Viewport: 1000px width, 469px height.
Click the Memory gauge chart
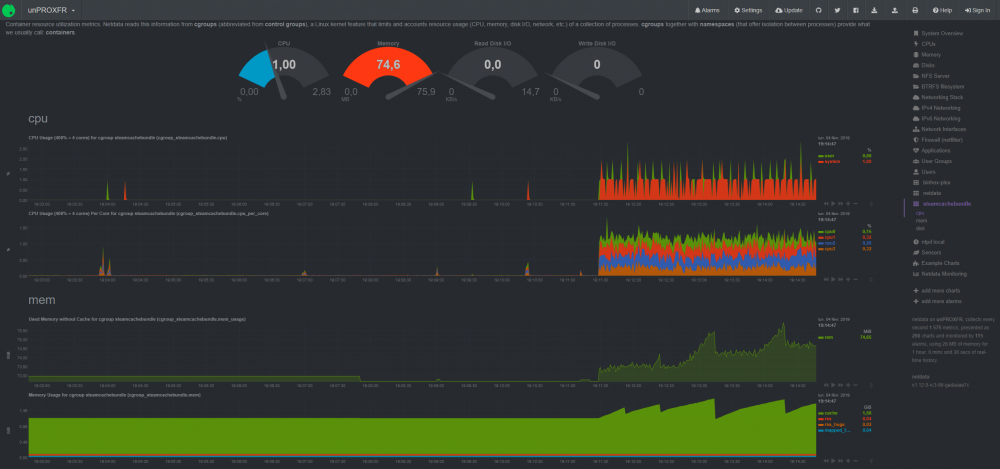click(388, 70)
